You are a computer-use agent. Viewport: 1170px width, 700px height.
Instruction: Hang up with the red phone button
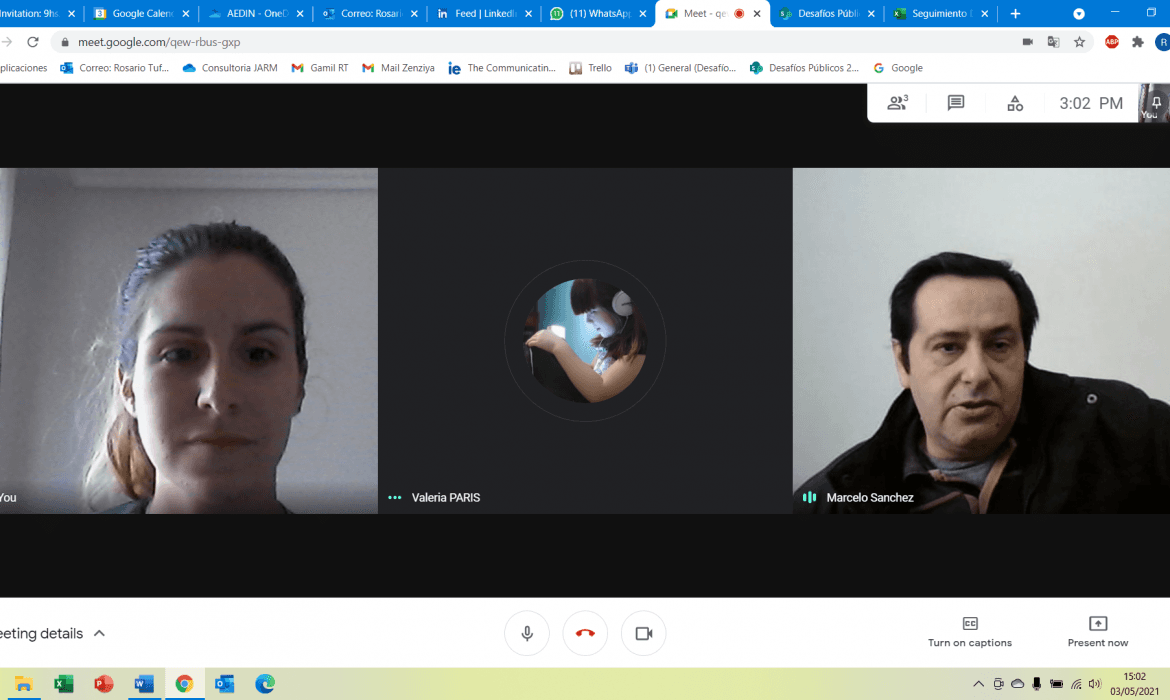pos(585,633)
